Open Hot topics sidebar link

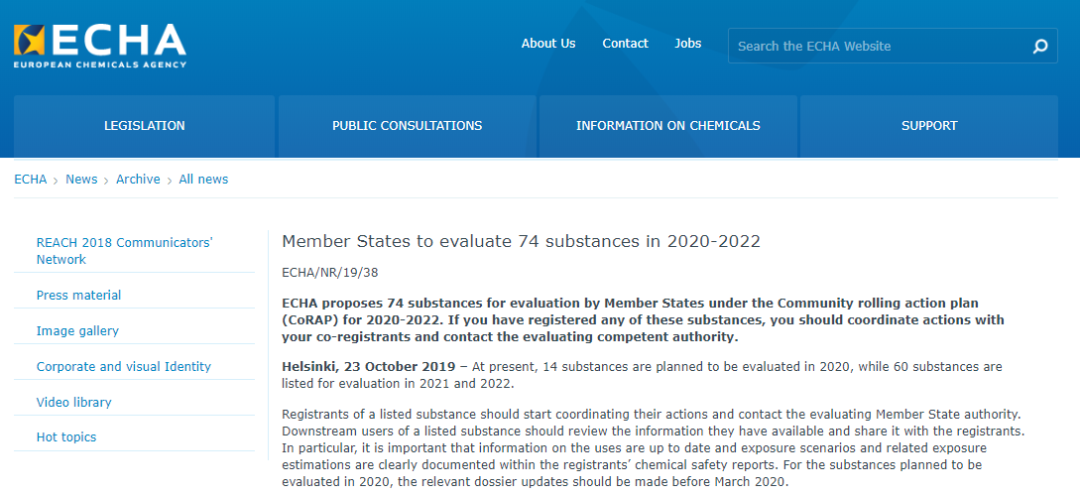click(x=66, y=437)
